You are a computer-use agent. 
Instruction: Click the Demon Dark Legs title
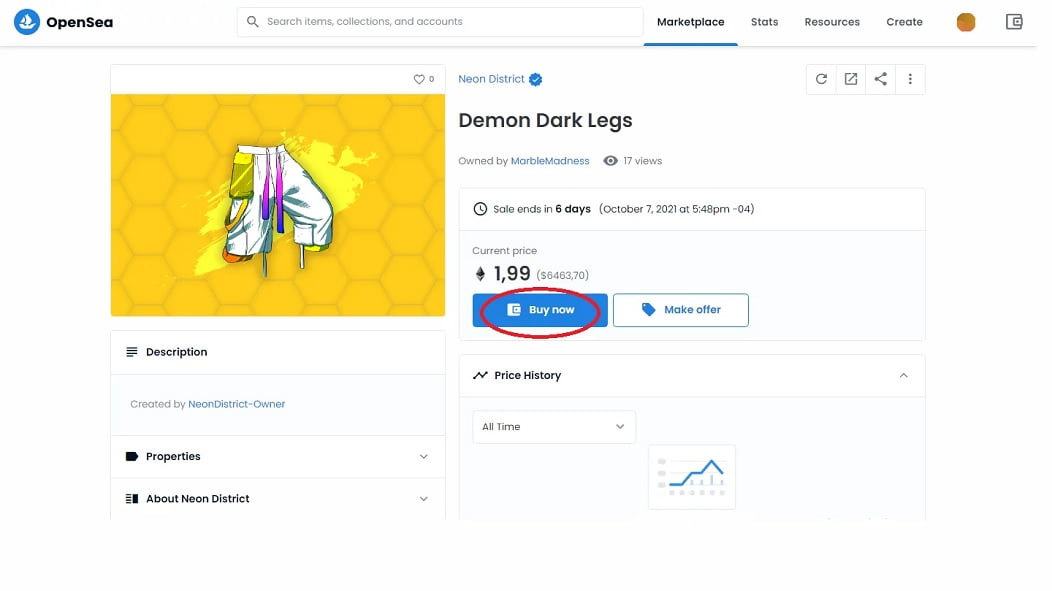pyautogui.click(x=545, y=120)
